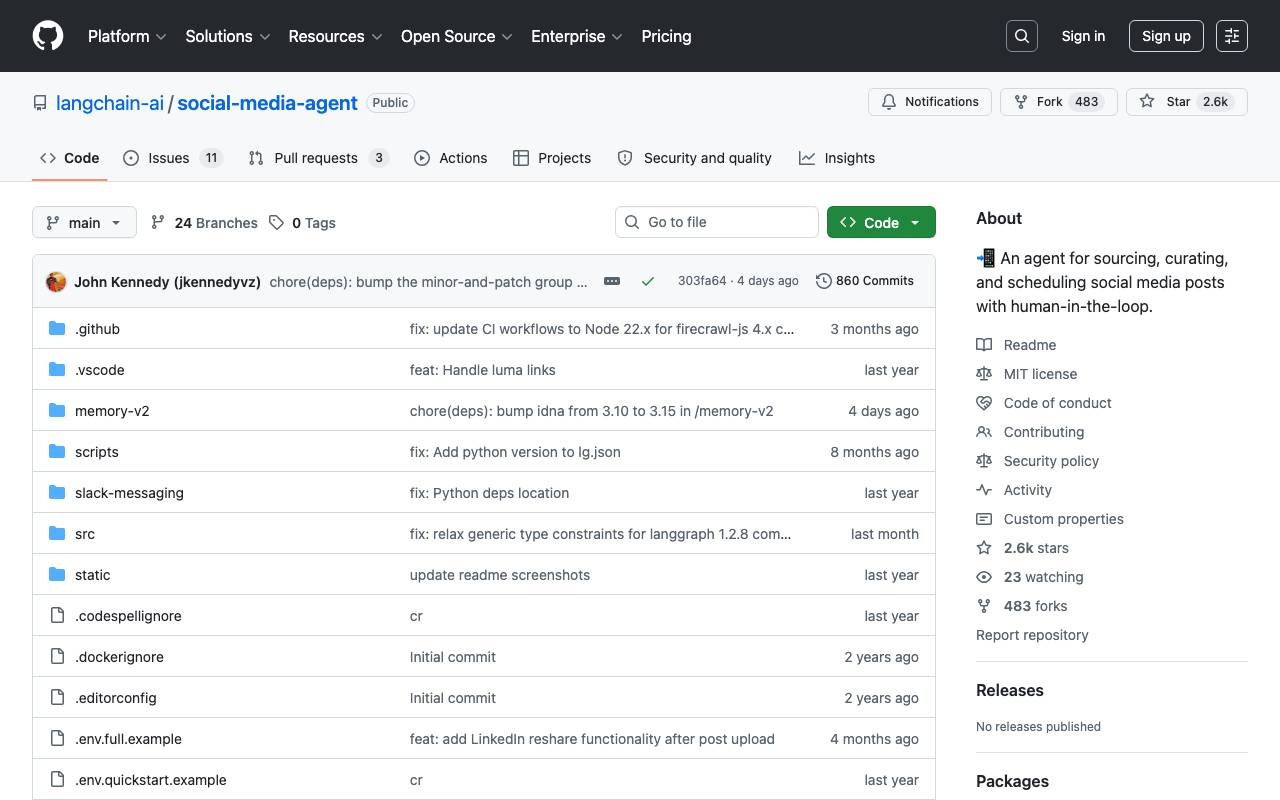Open the .editorconfig file
Viewport: 1280px width, 800px height.
116,698
